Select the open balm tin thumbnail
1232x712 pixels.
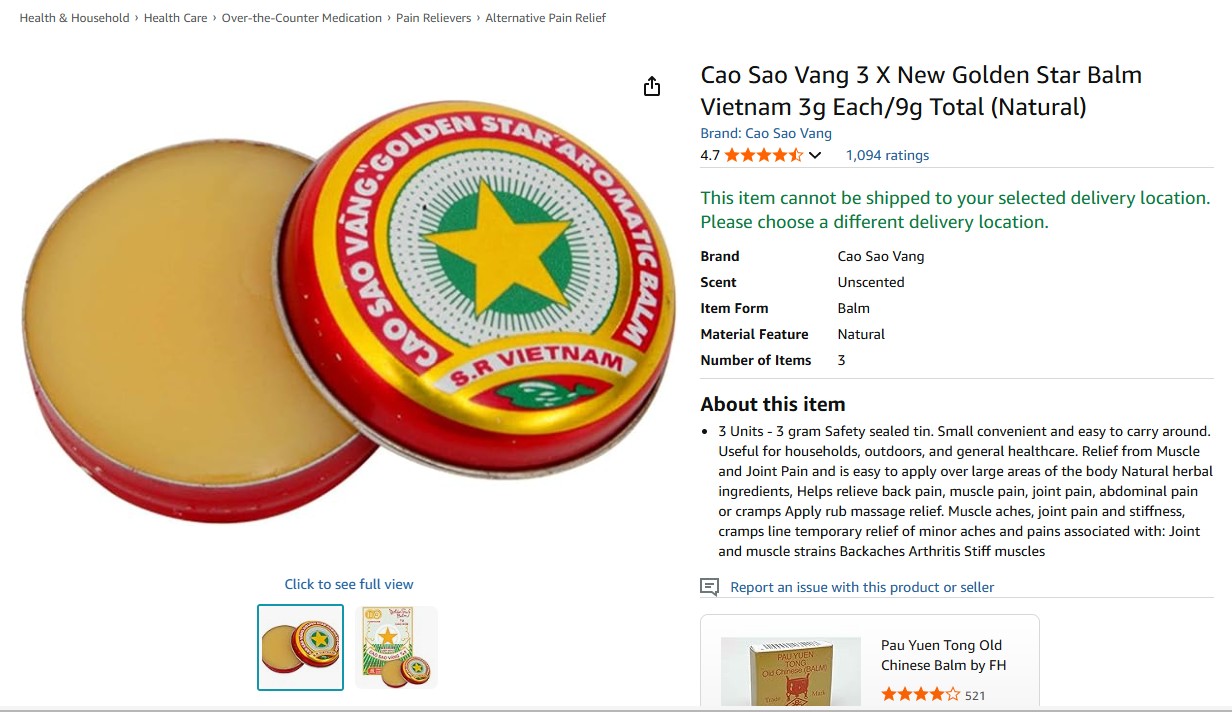click(300, 647)
